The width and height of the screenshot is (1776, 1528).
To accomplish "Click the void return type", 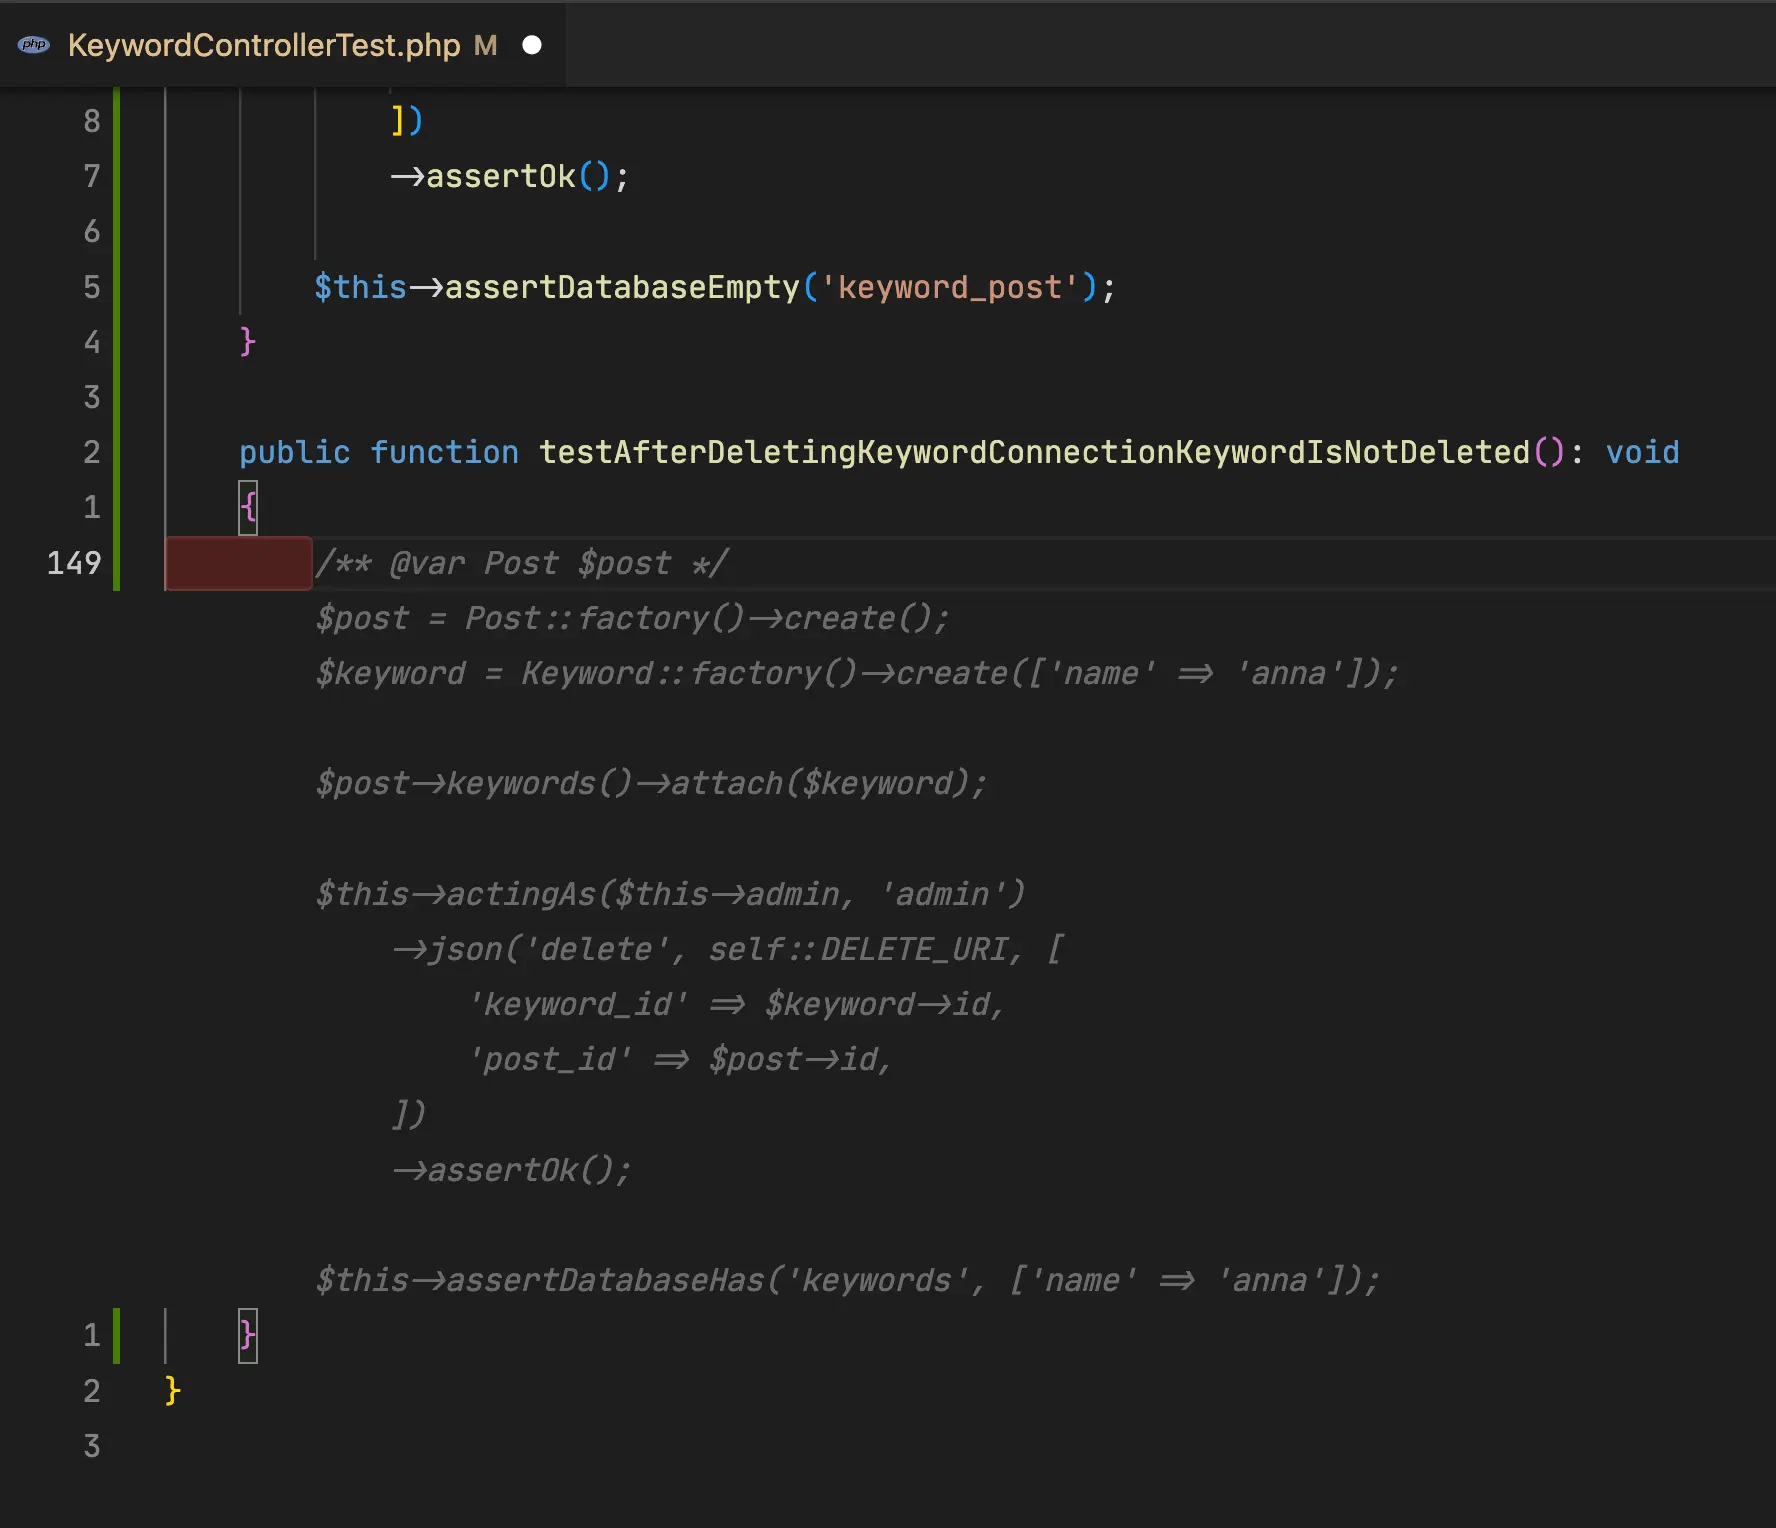I will pos(1642,452).
